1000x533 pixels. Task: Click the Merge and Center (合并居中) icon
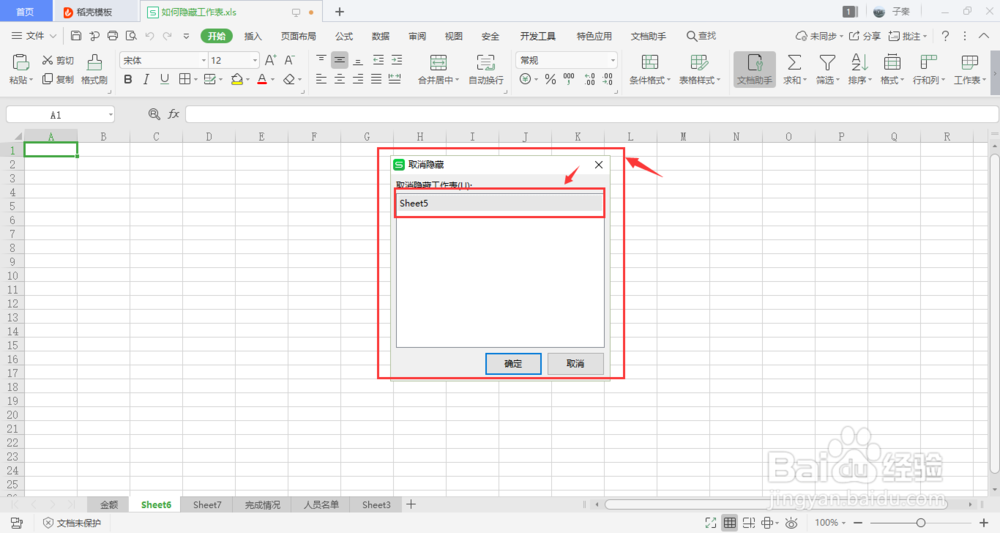[x=438, y=62]
